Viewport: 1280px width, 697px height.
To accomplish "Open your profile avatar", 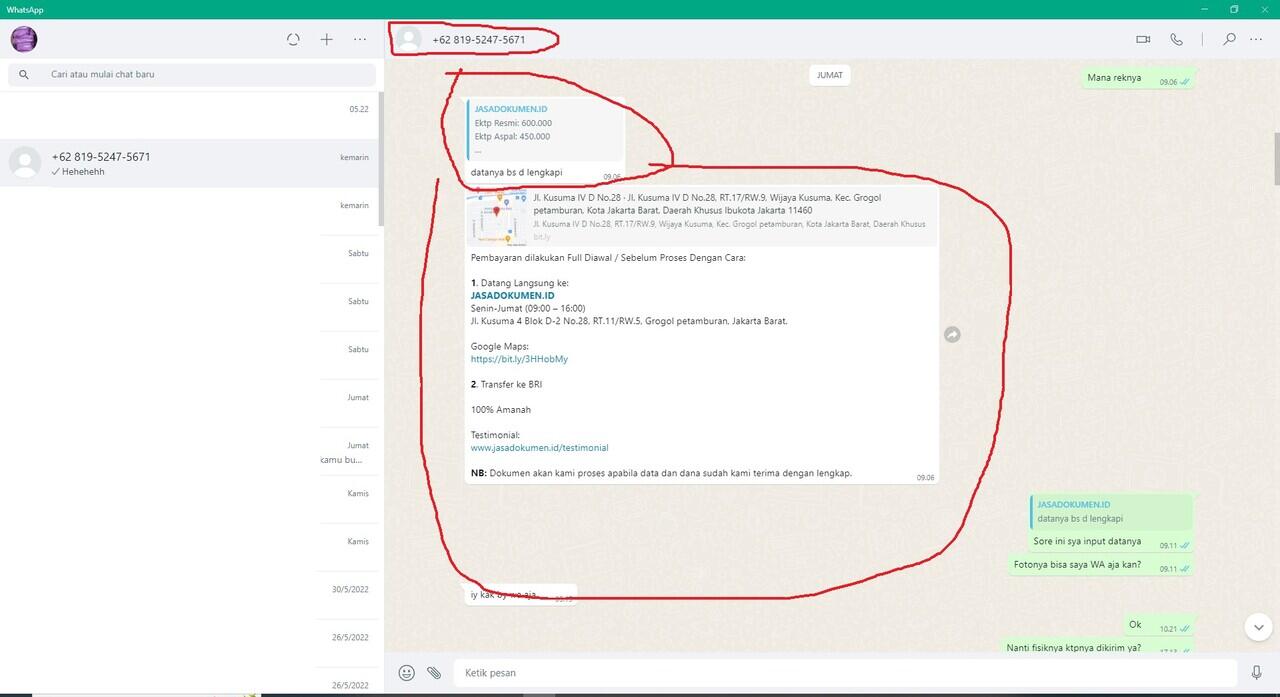I will pos(24,39).
